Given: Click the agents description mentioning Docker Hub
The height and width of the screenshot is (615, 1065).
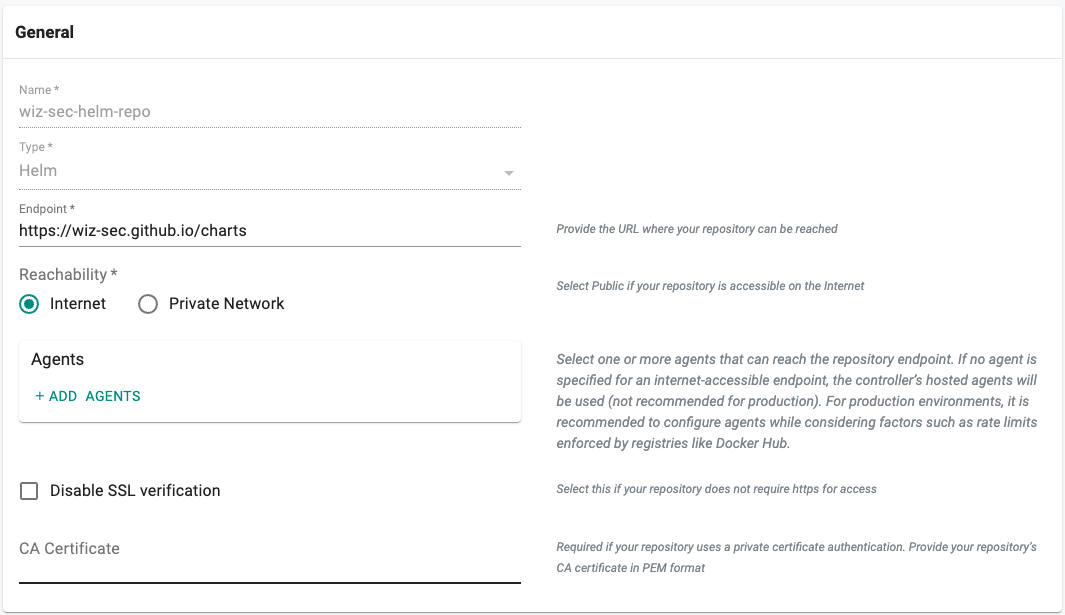Looking at the screenshot, I should pos(796,400).
